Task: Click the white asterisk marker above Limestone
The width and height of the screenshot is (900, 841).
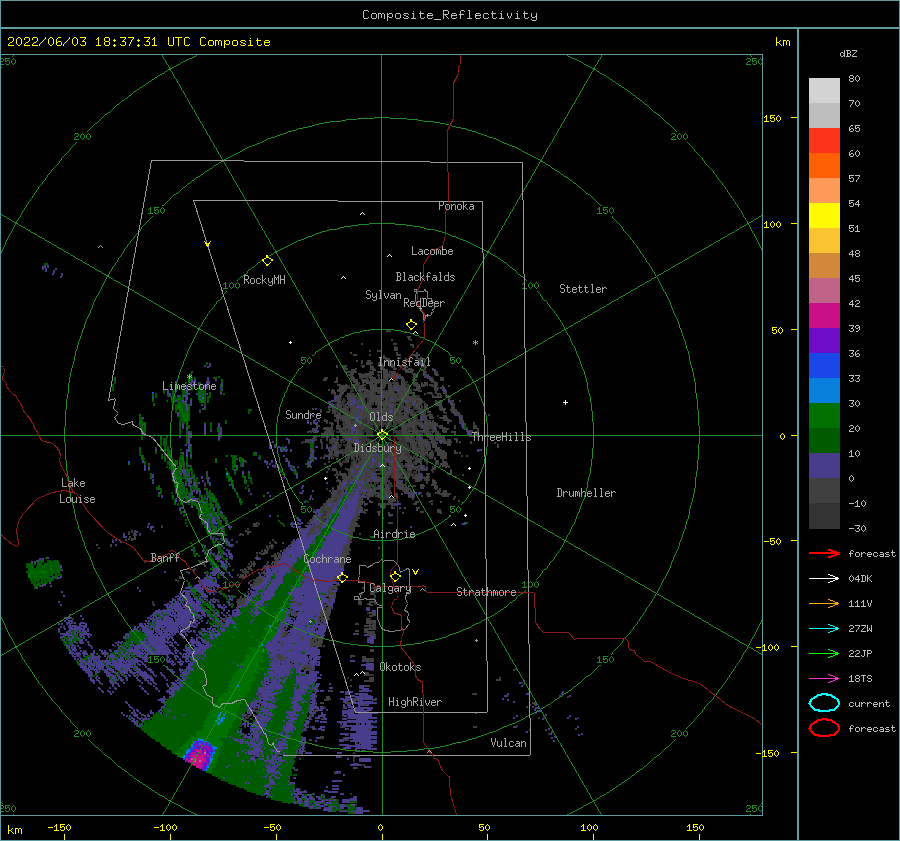Action: (x=189, y=377)
